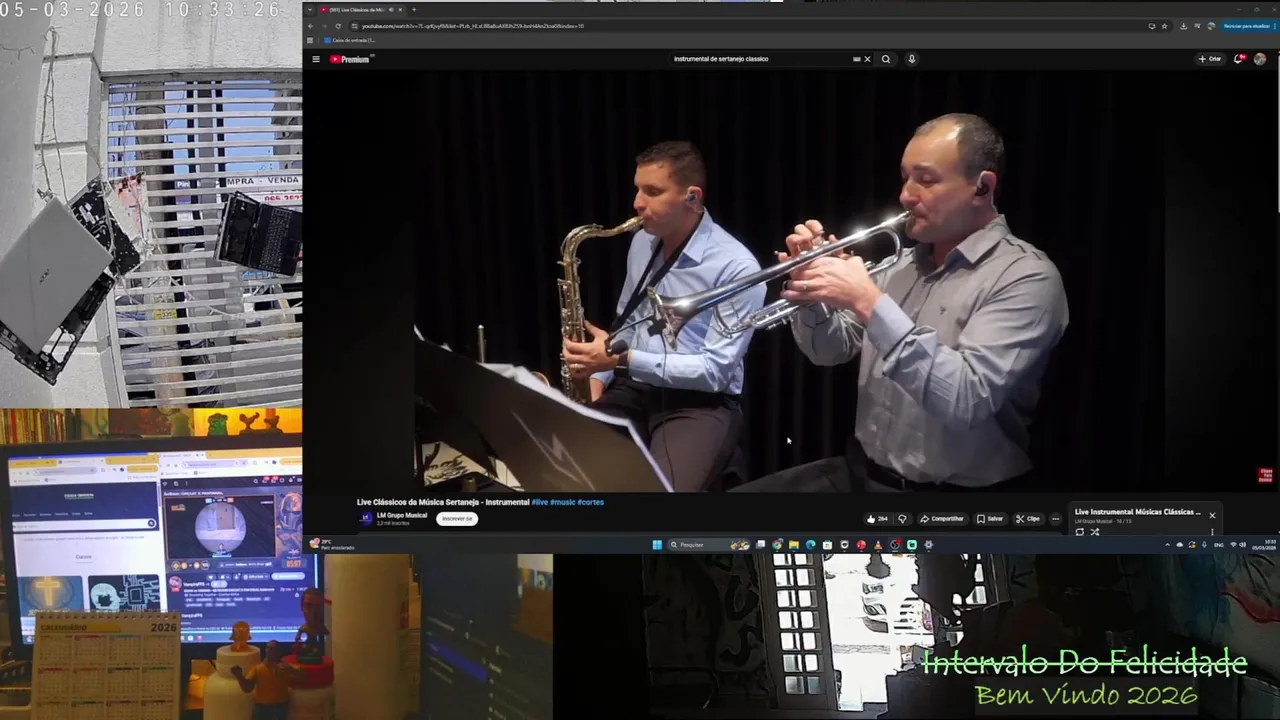Reload the page in the browser toolbar
1280x720 pixels.
(337, 26)
